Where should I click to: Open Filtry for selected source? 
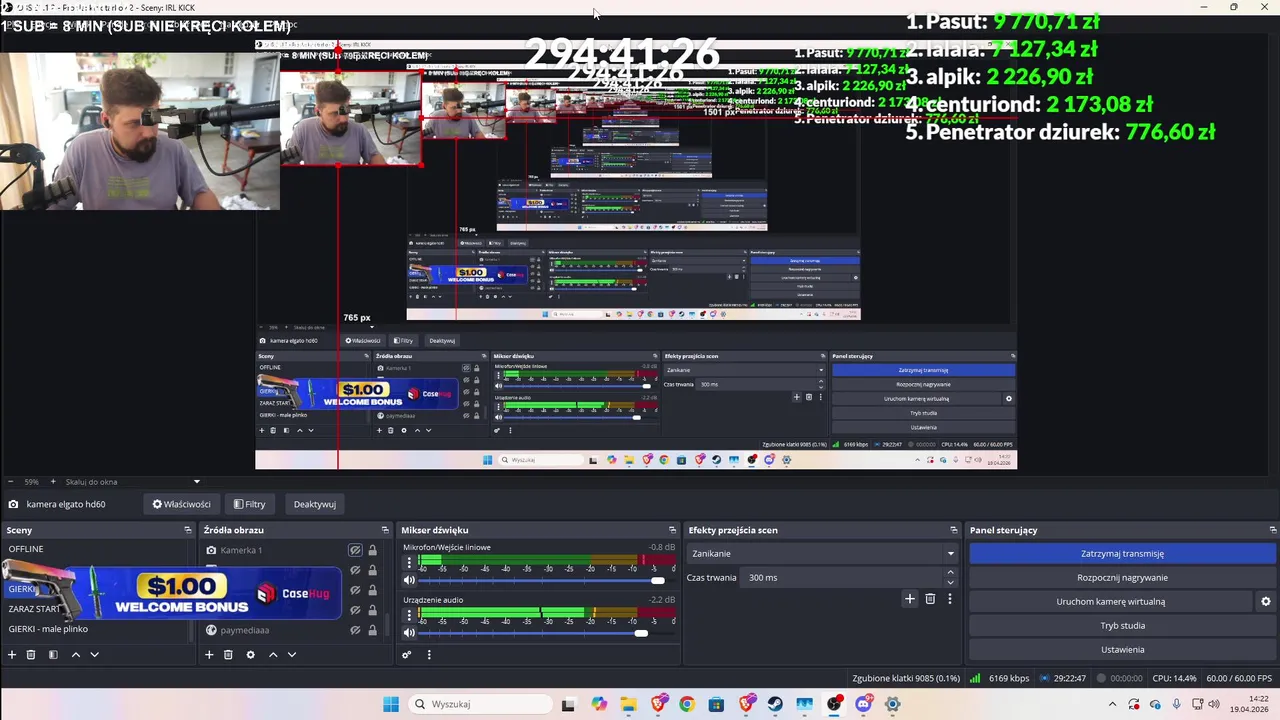[x=249, y=504]
